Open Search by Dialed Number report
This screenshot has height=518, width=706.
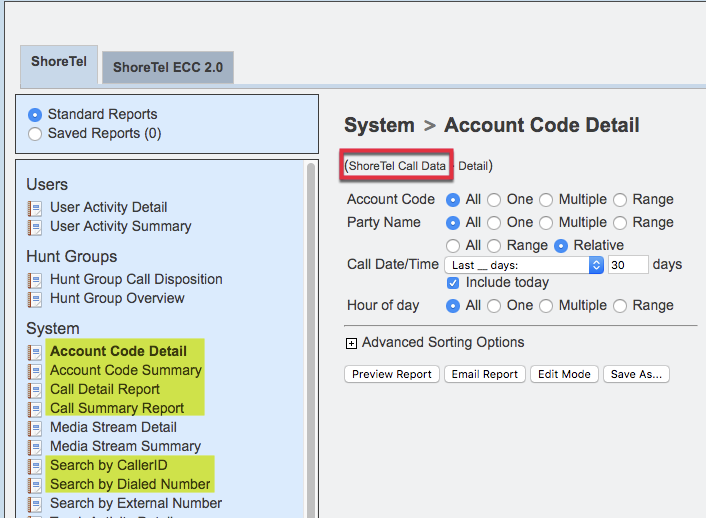(x=130, y=485)
